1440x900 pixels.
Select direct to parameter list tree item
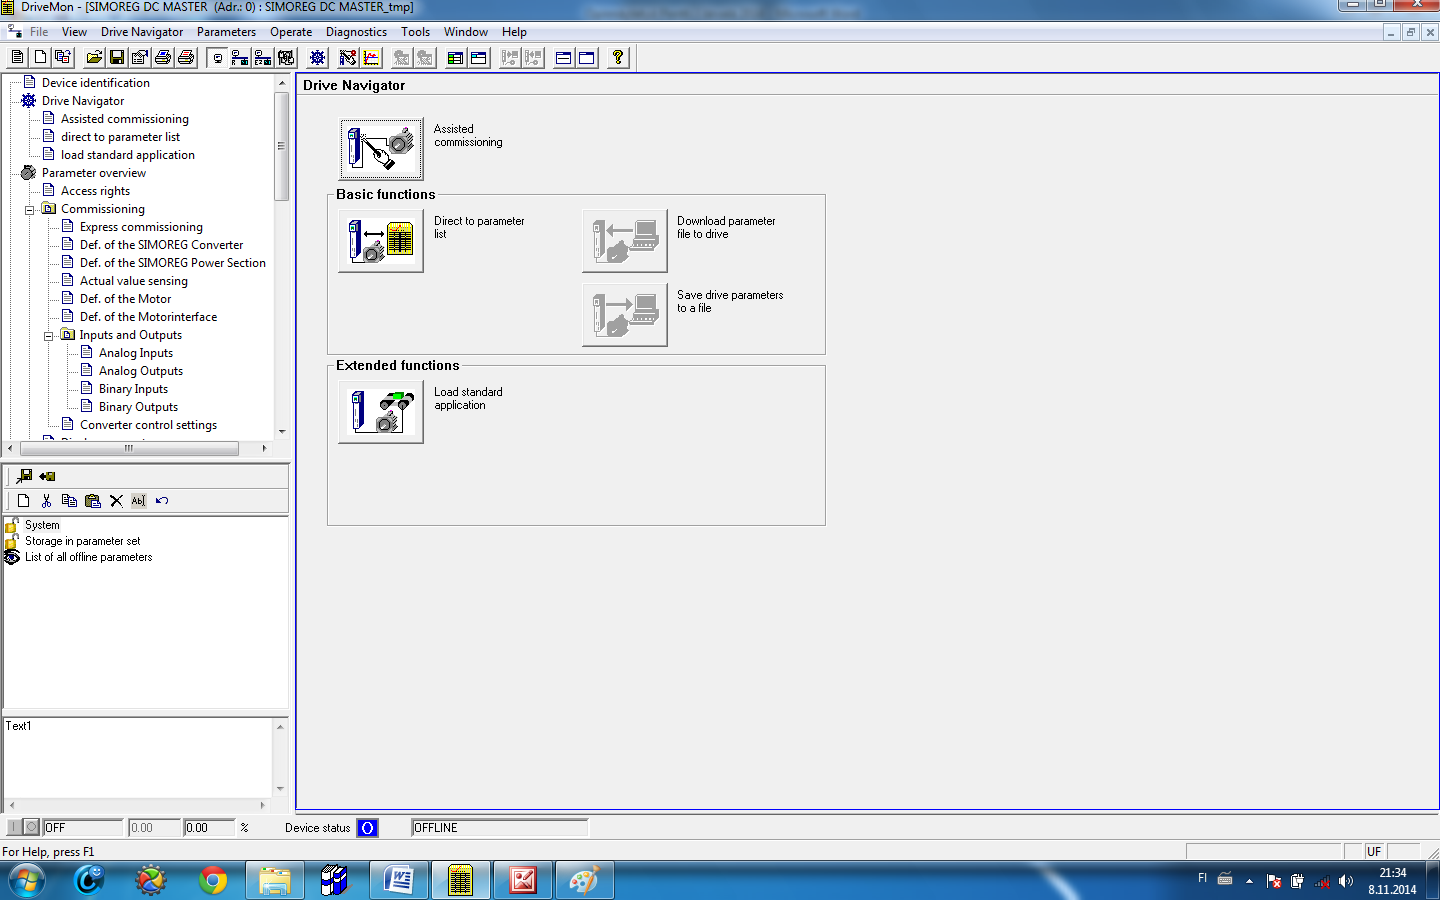[x=120, y=137]
